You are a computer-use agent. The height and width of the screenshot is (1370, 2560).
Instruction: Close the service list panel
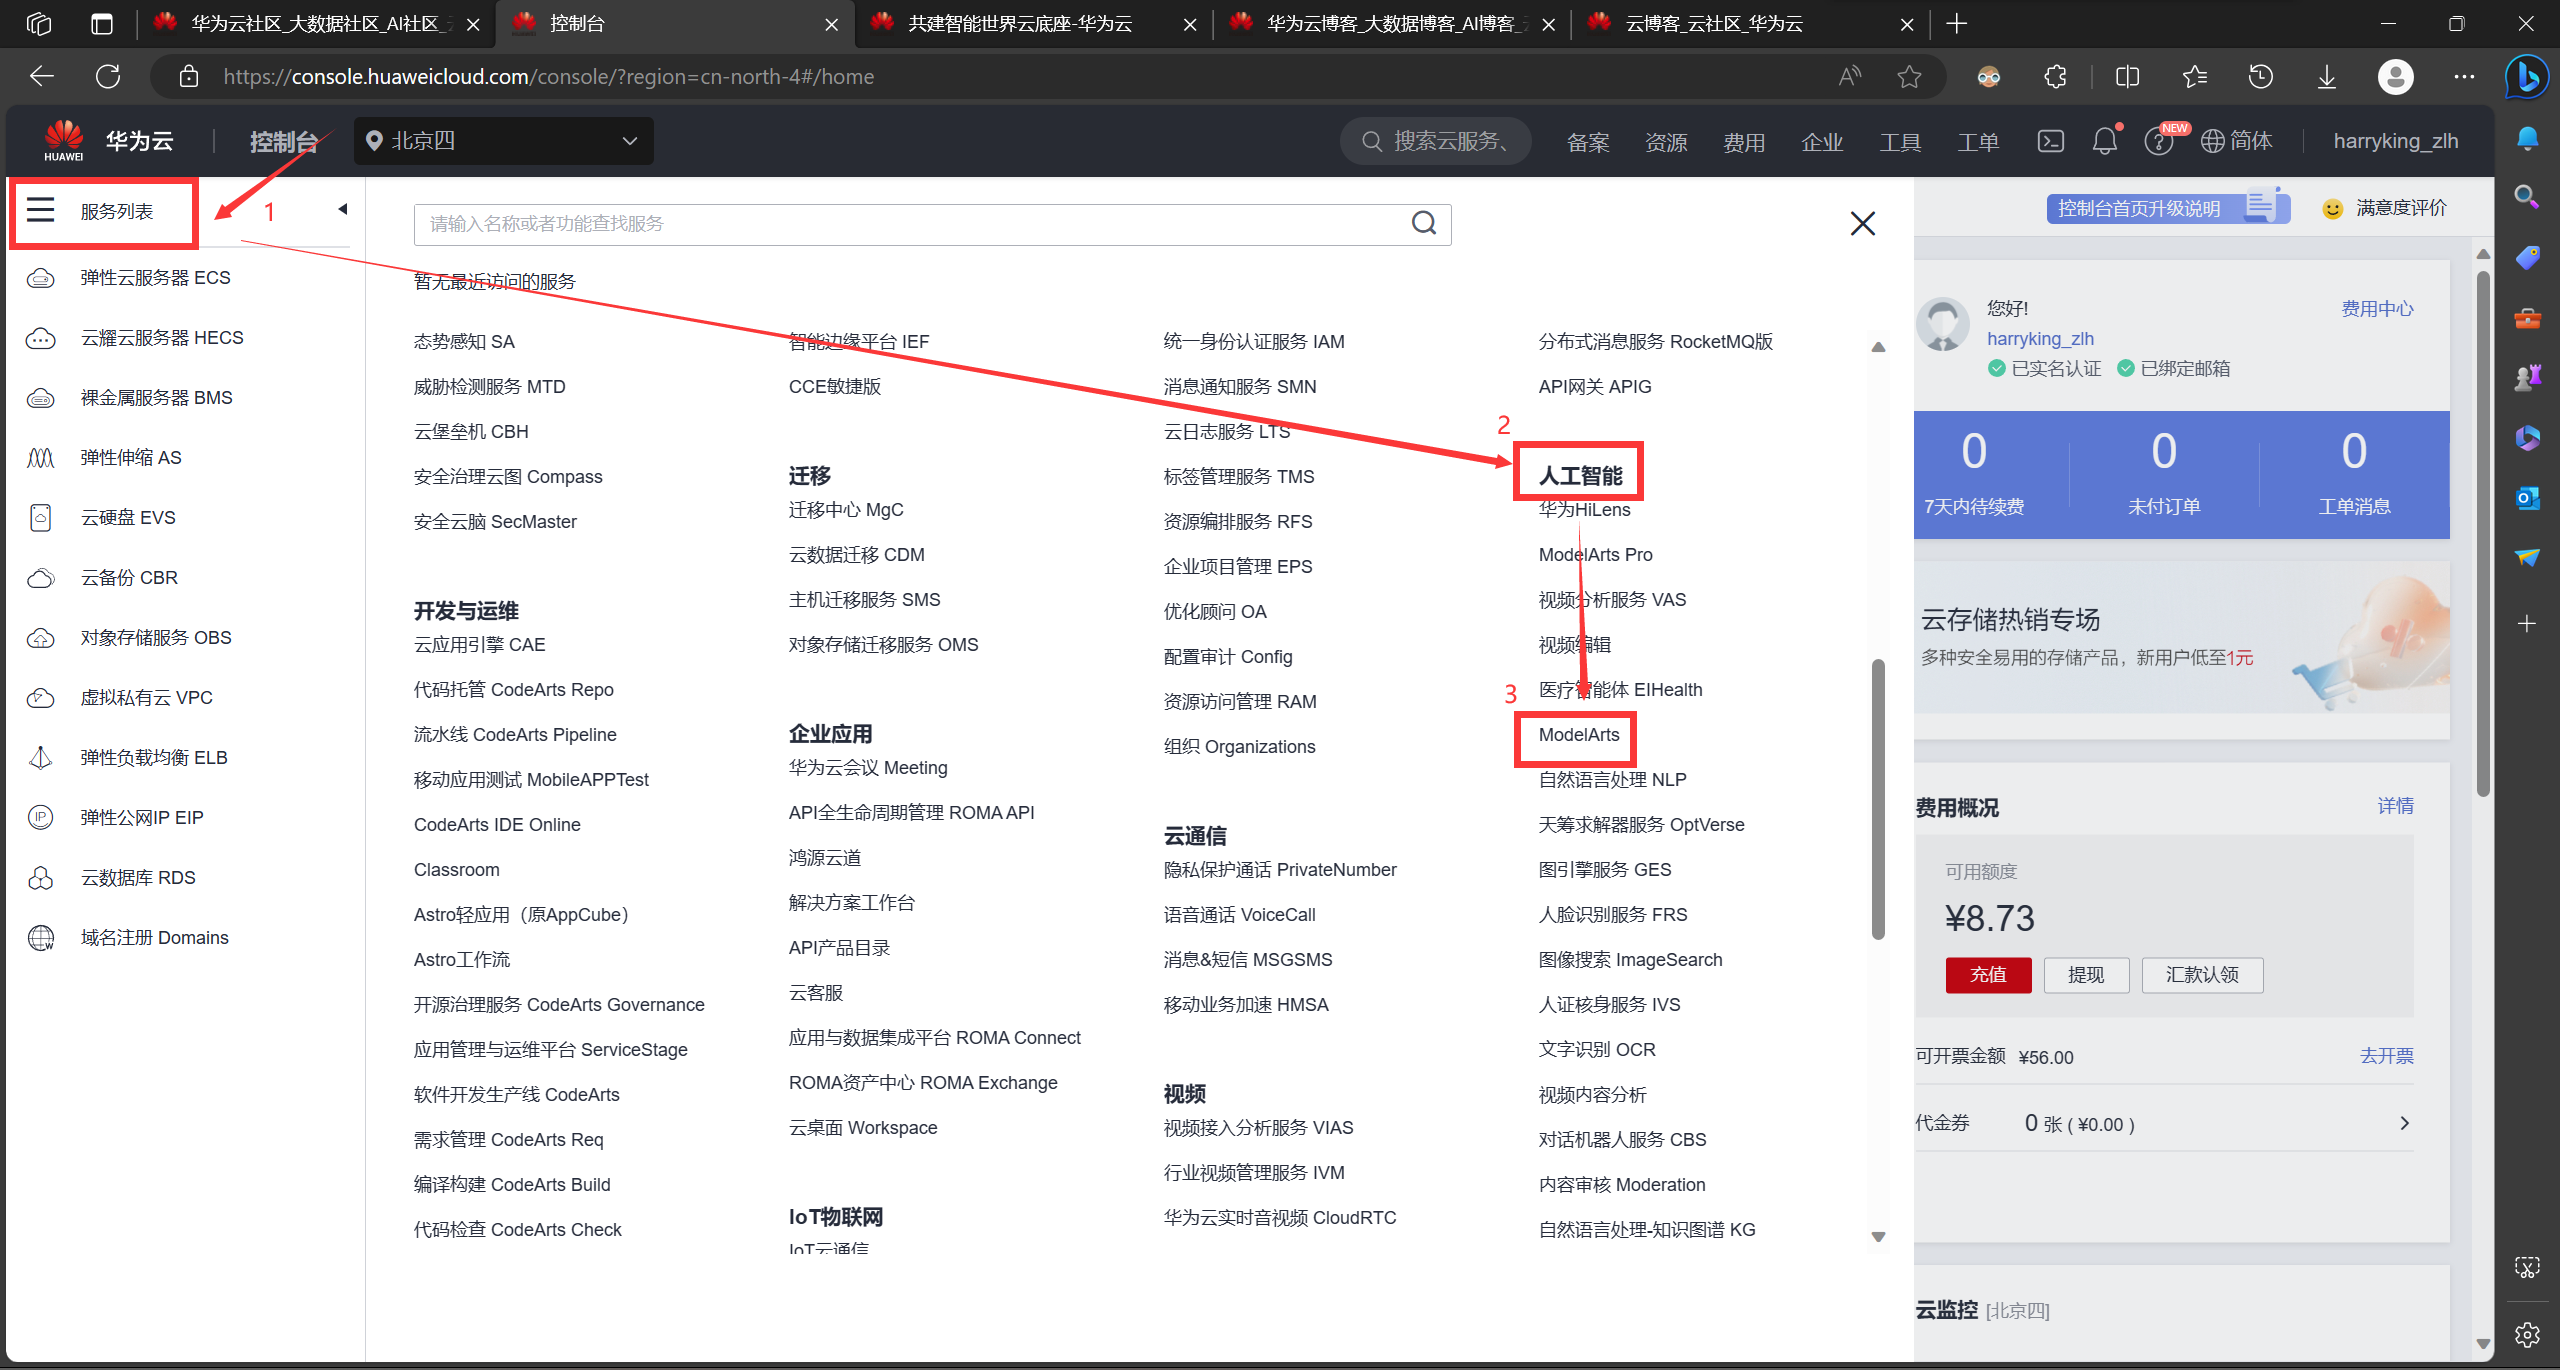(x=1862, y=223)
